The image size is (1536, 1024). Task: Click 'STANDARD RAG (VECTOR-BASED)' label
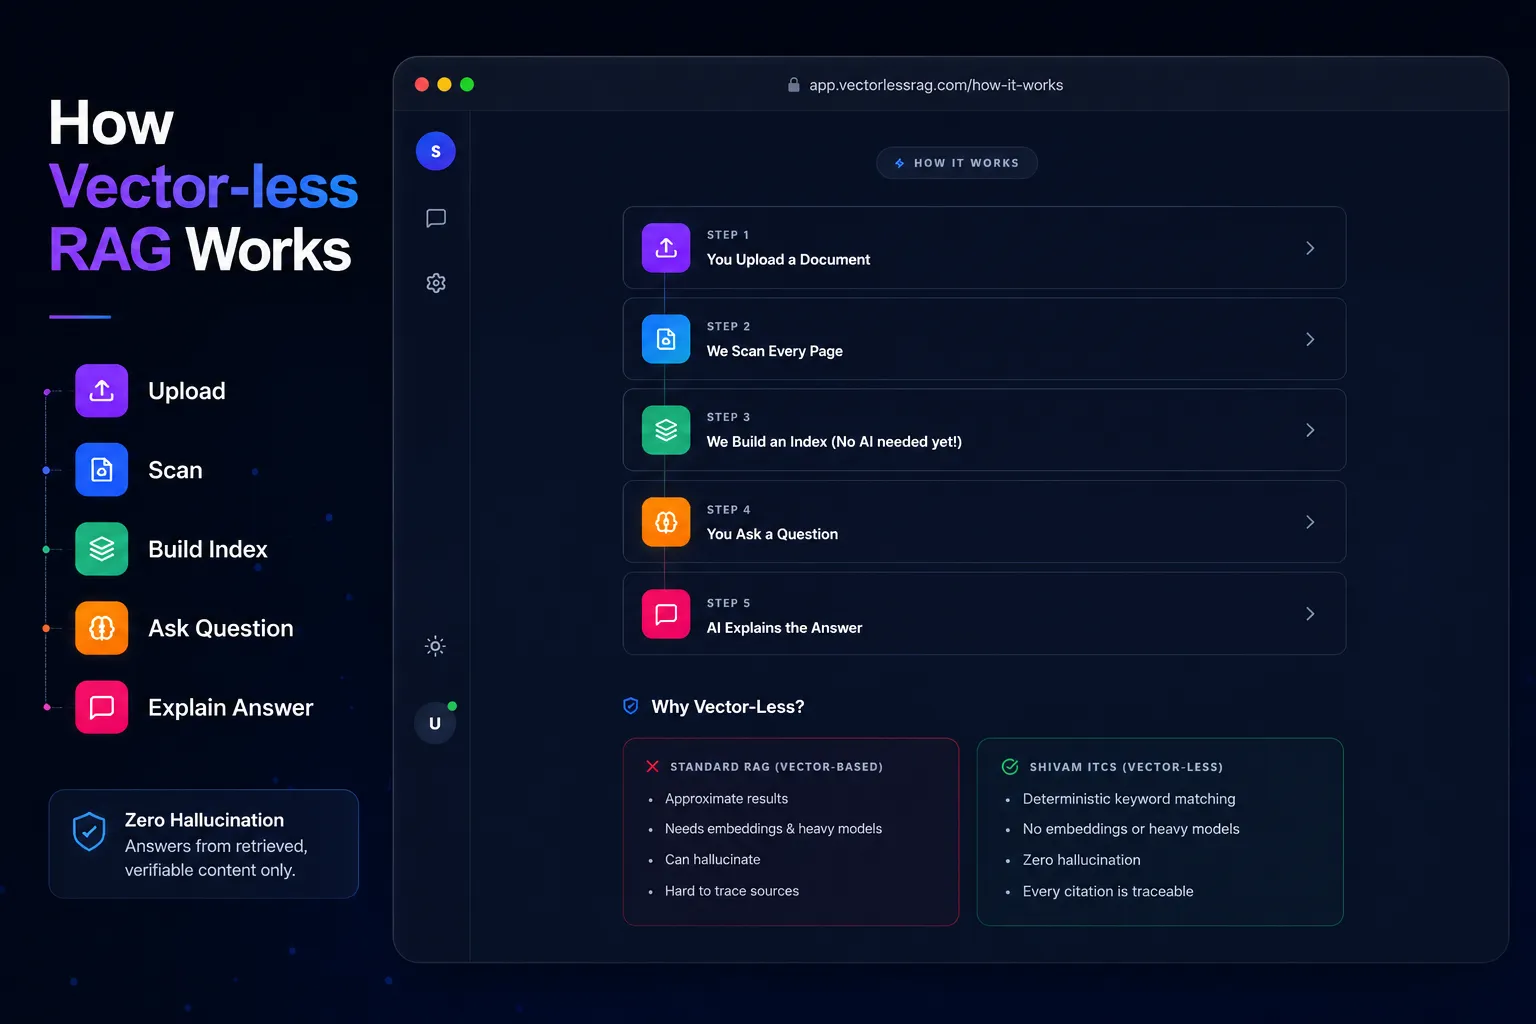point(776,767)
